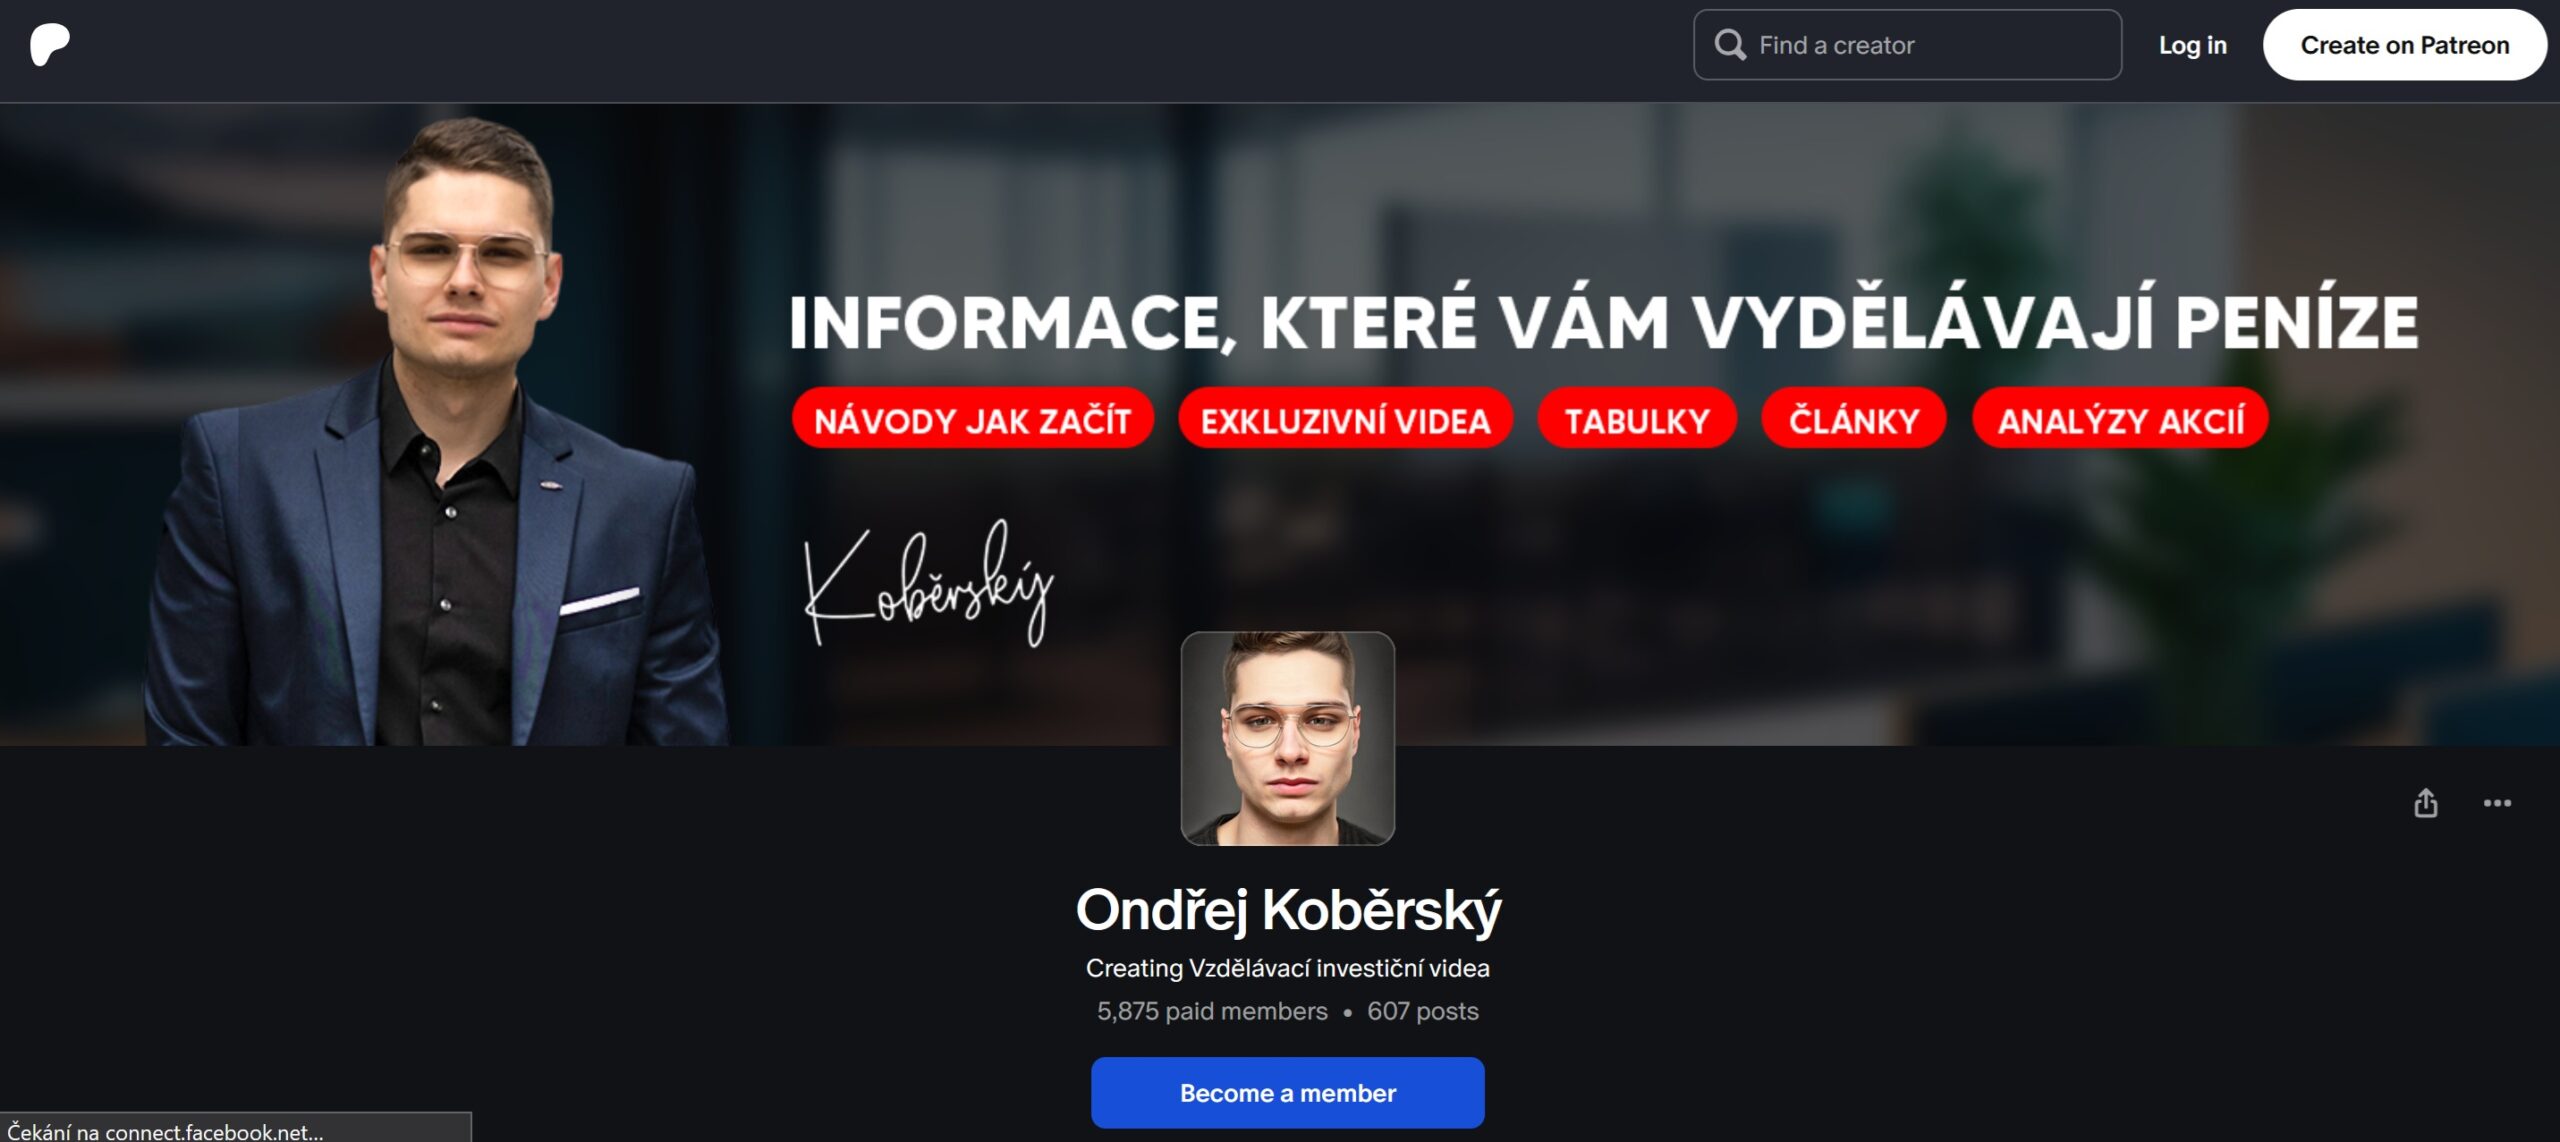This screenshot has width=2560, height=1142.
Task: Click the Create on Patreon button
Action: point(2404,45)
